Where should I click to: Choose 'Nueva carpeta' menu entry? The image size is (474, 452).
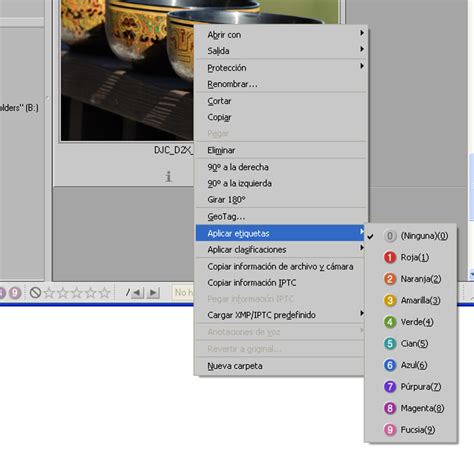click(281, 366)
